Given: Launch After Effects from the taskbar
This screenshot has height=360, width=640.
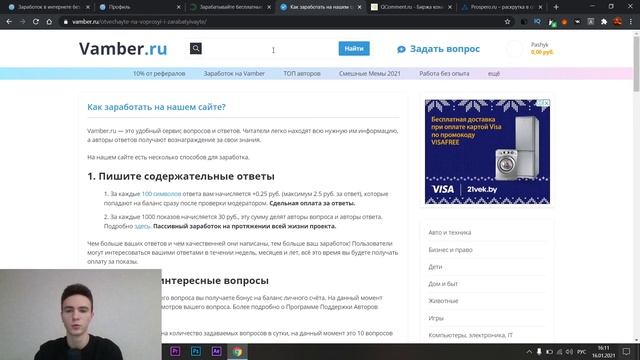Looking at the screenshot, I should click(216, 351).
